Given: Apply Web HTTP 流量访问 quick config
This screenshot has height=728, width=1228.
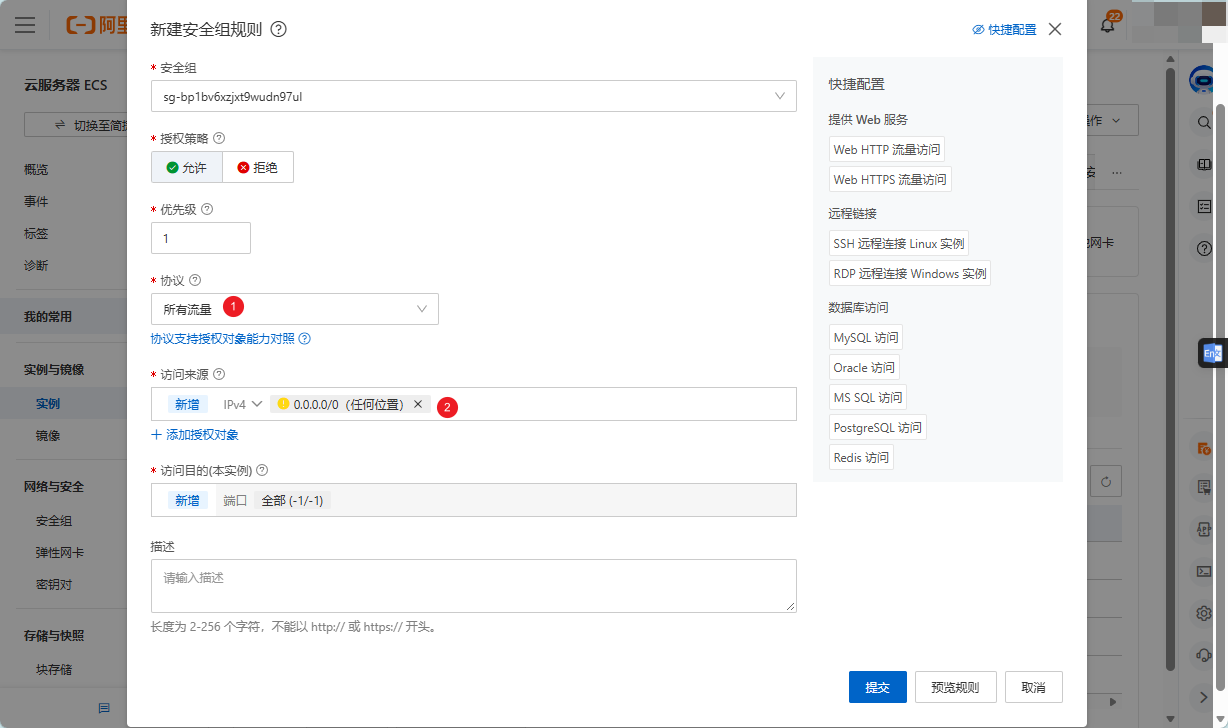Looking at the screenshot, I should click(887, 149).
